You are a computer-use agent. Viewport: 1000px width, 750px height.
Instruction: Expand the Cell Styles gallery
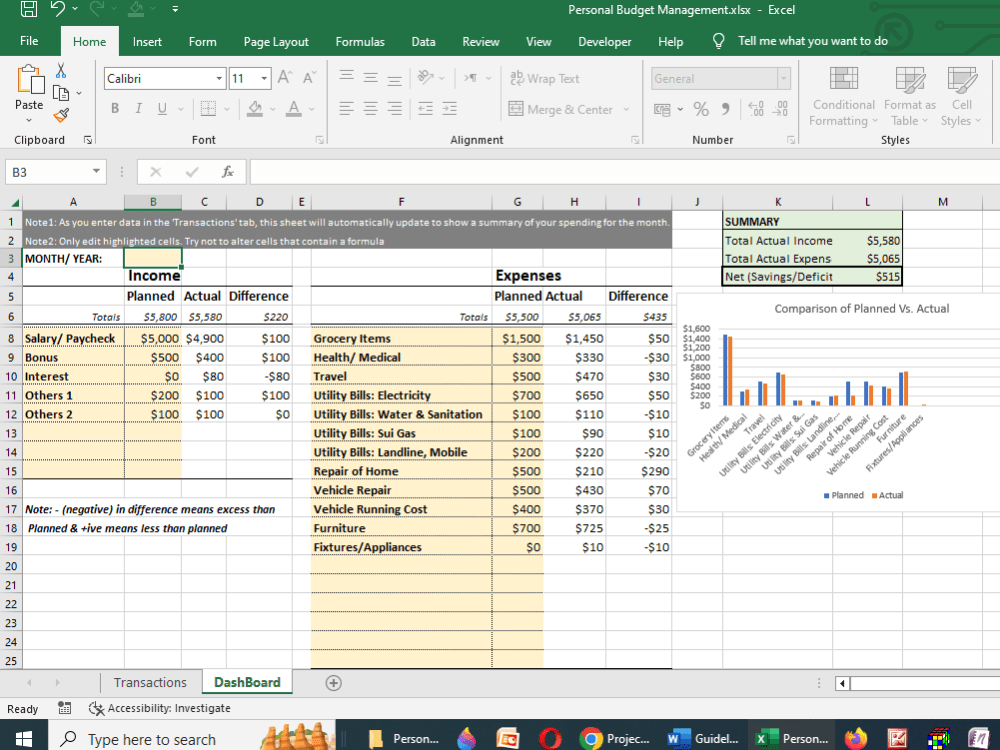tap(961, 97)
